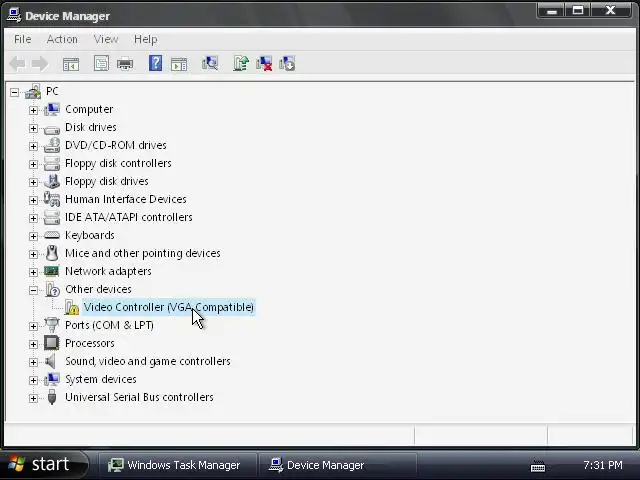Click the Floppy disk controllers icon
This screenshot has width=640, height=480.
tap(52, 163)
